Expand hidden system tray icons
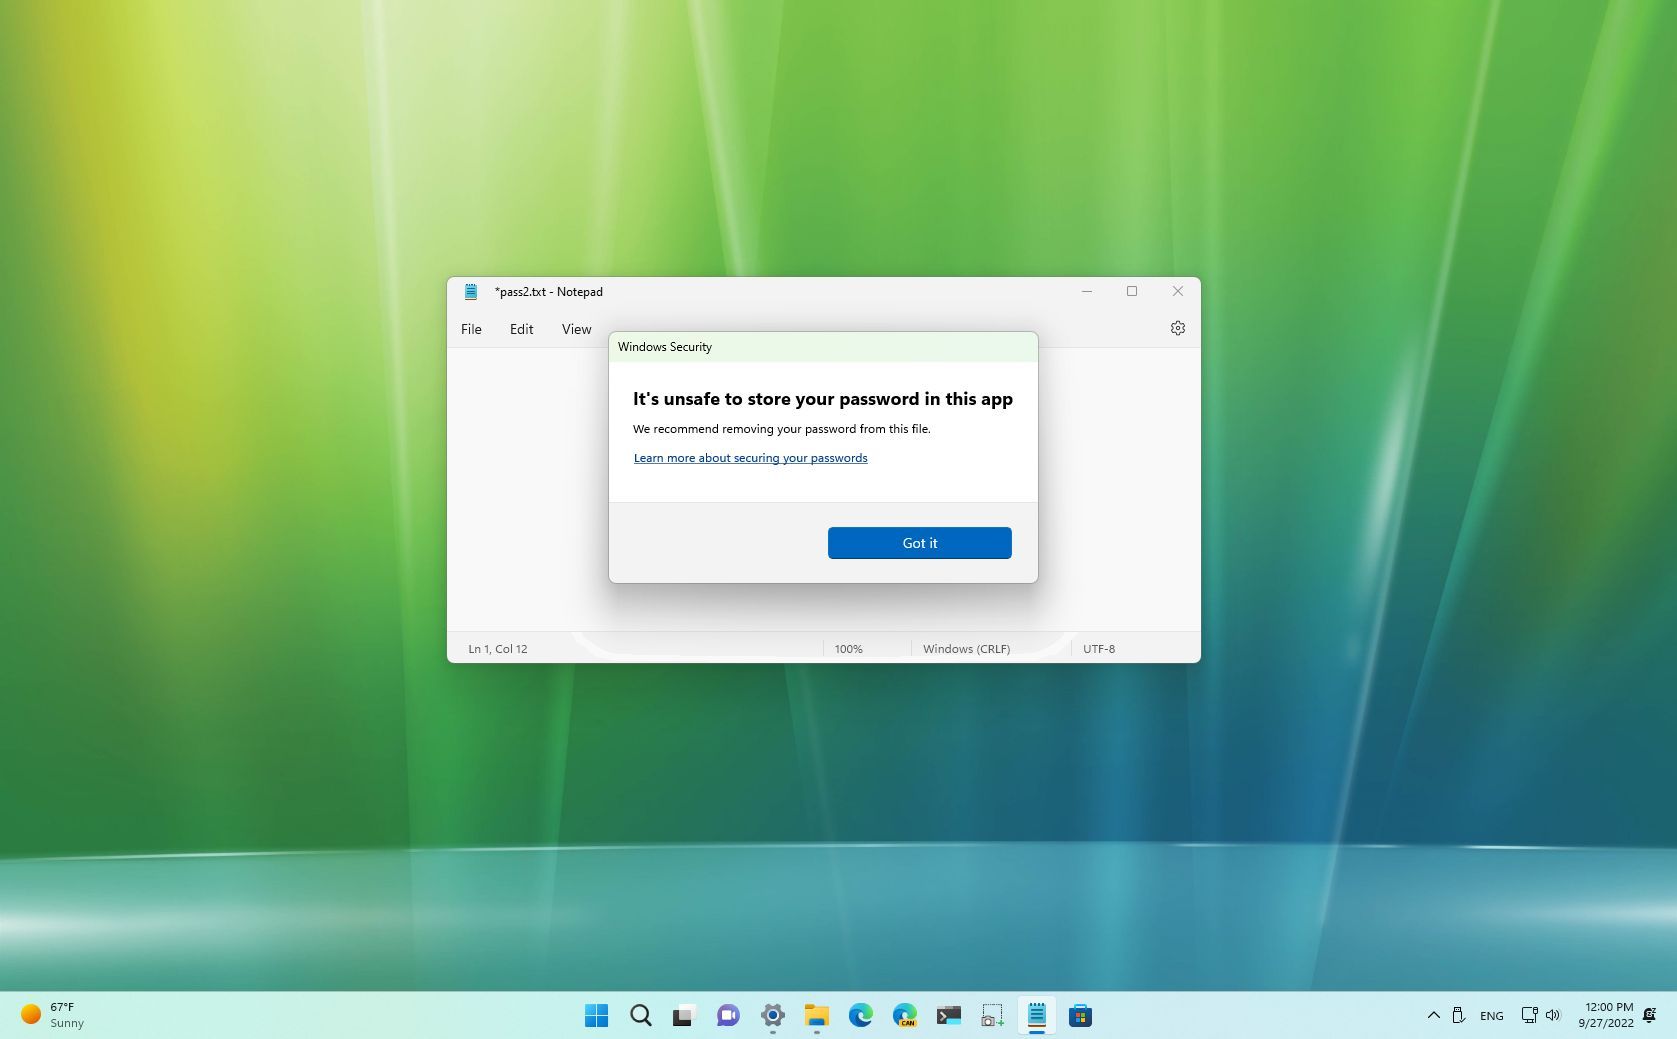 point(1434,1015)
